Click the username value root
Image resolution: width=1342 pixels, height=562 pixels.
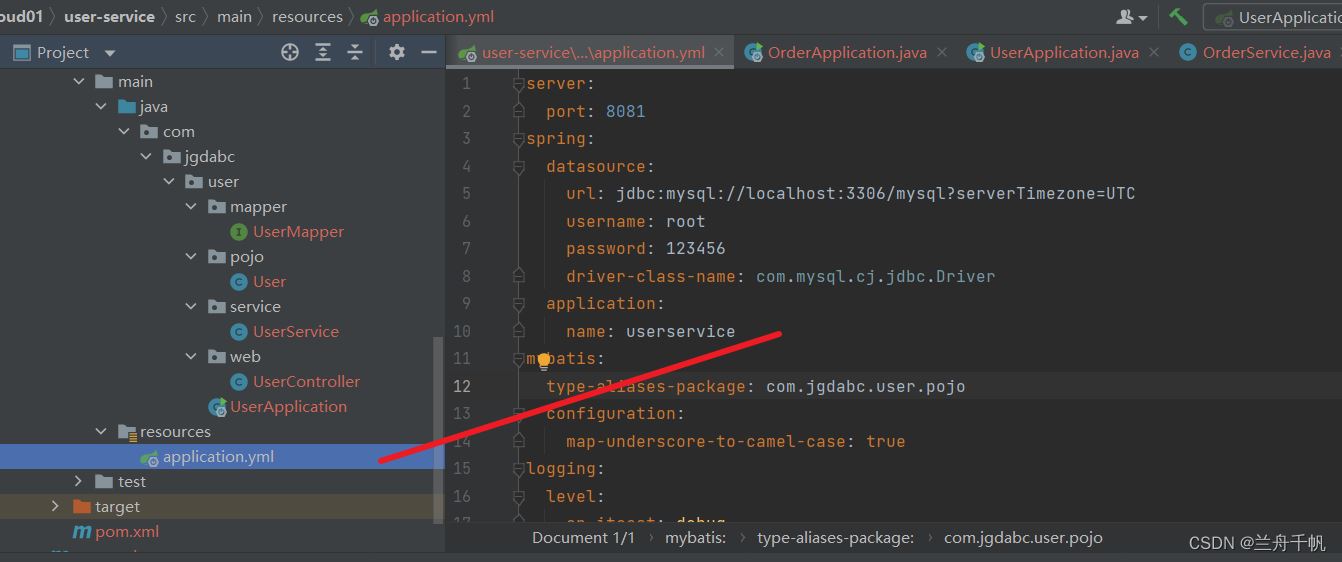[x=685, y=221]
